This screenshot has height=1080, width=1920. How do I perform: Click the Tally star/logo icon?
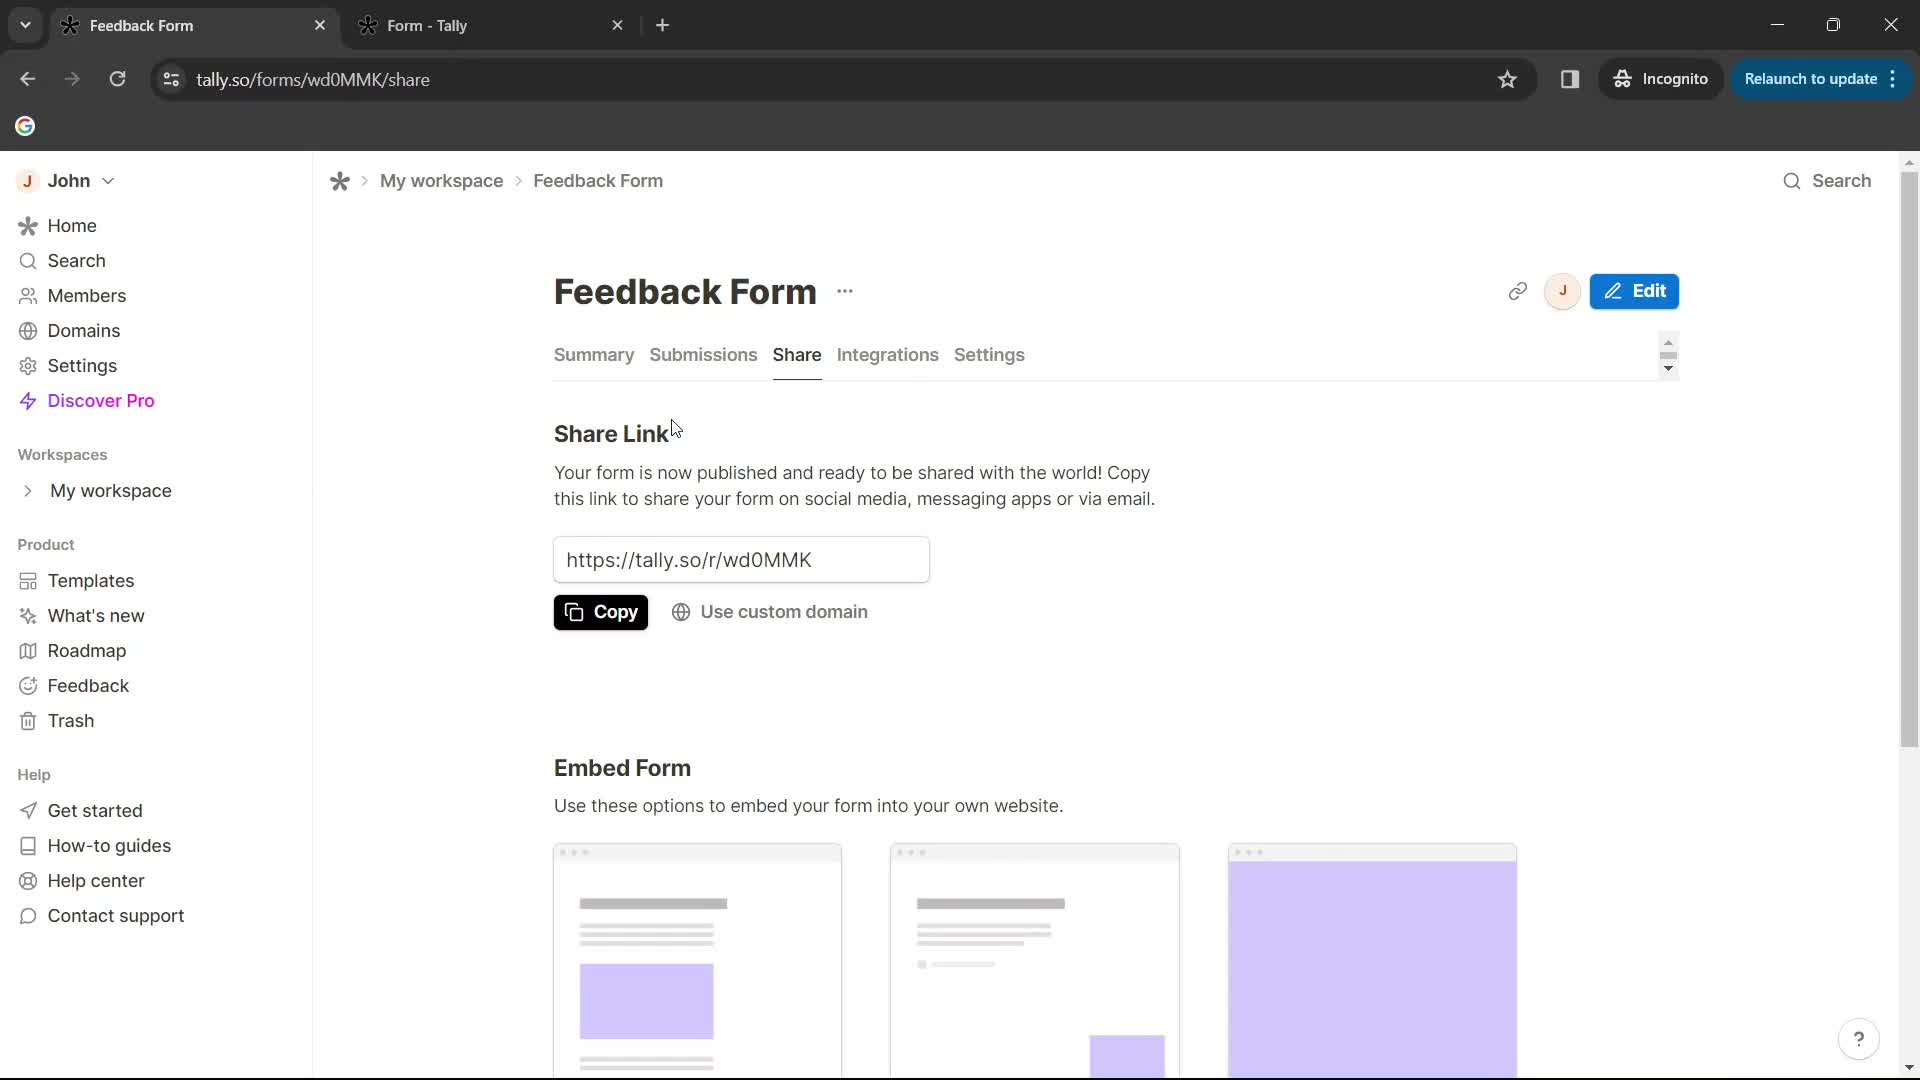(x=338, y=181)
